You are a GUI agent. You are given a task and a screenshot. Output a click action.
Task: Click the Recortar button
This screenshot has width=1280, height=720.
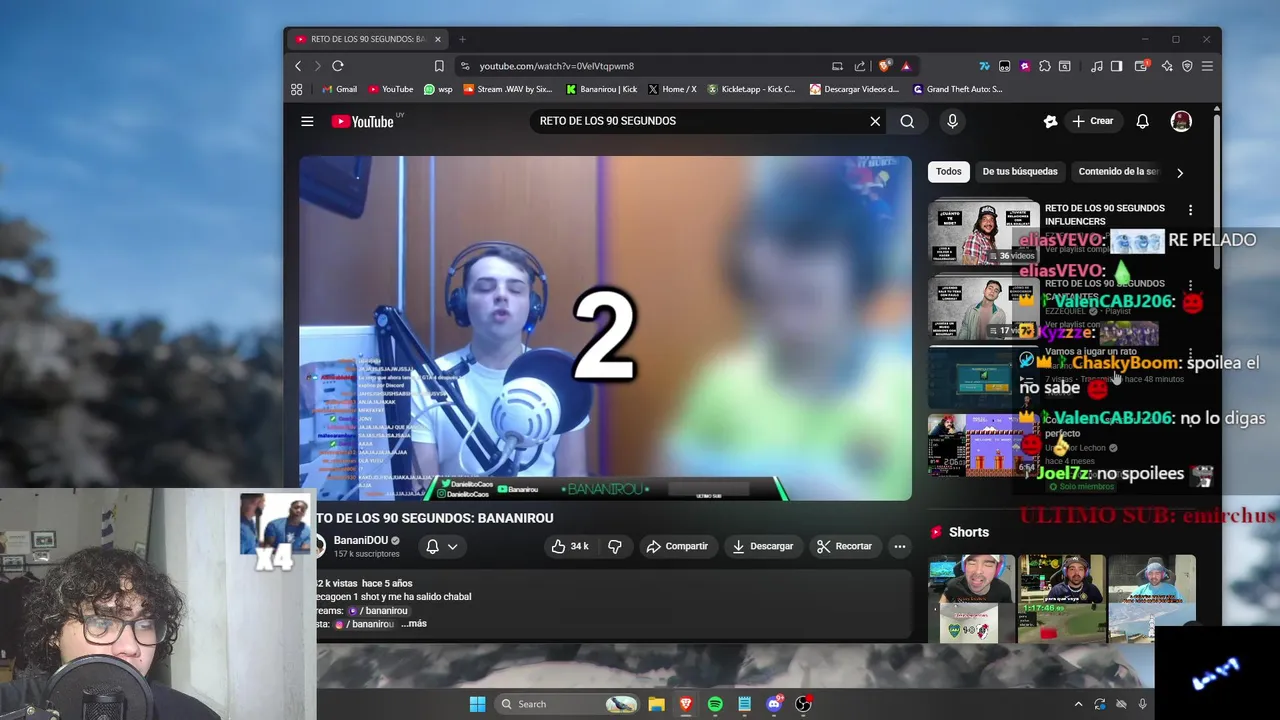pyautogui.click(x=844, y=546)
